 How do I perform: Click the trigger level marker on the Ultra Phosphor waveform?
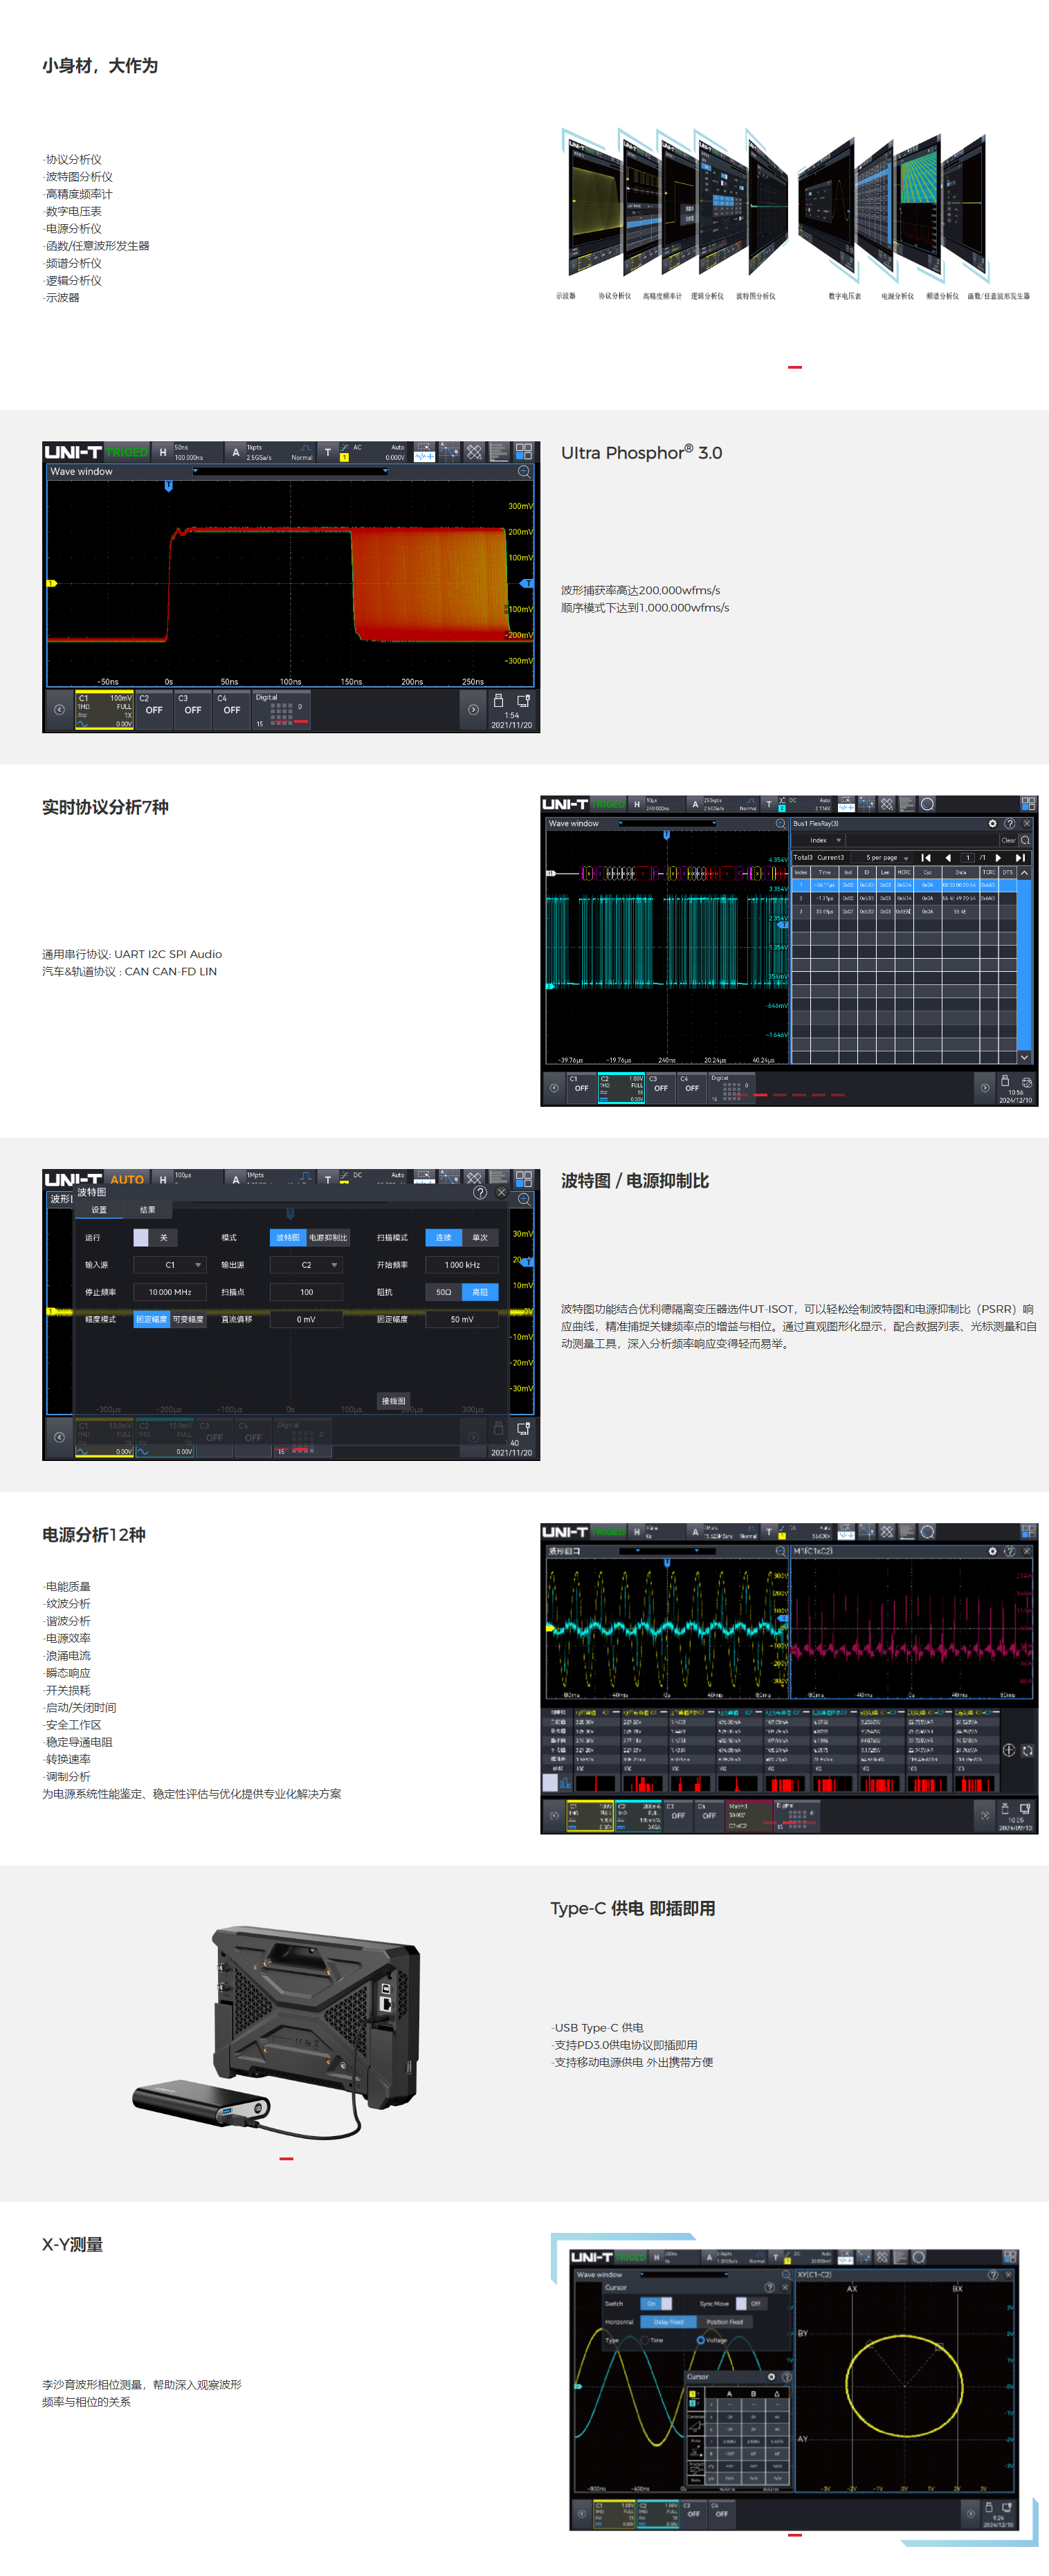[527, 583]
